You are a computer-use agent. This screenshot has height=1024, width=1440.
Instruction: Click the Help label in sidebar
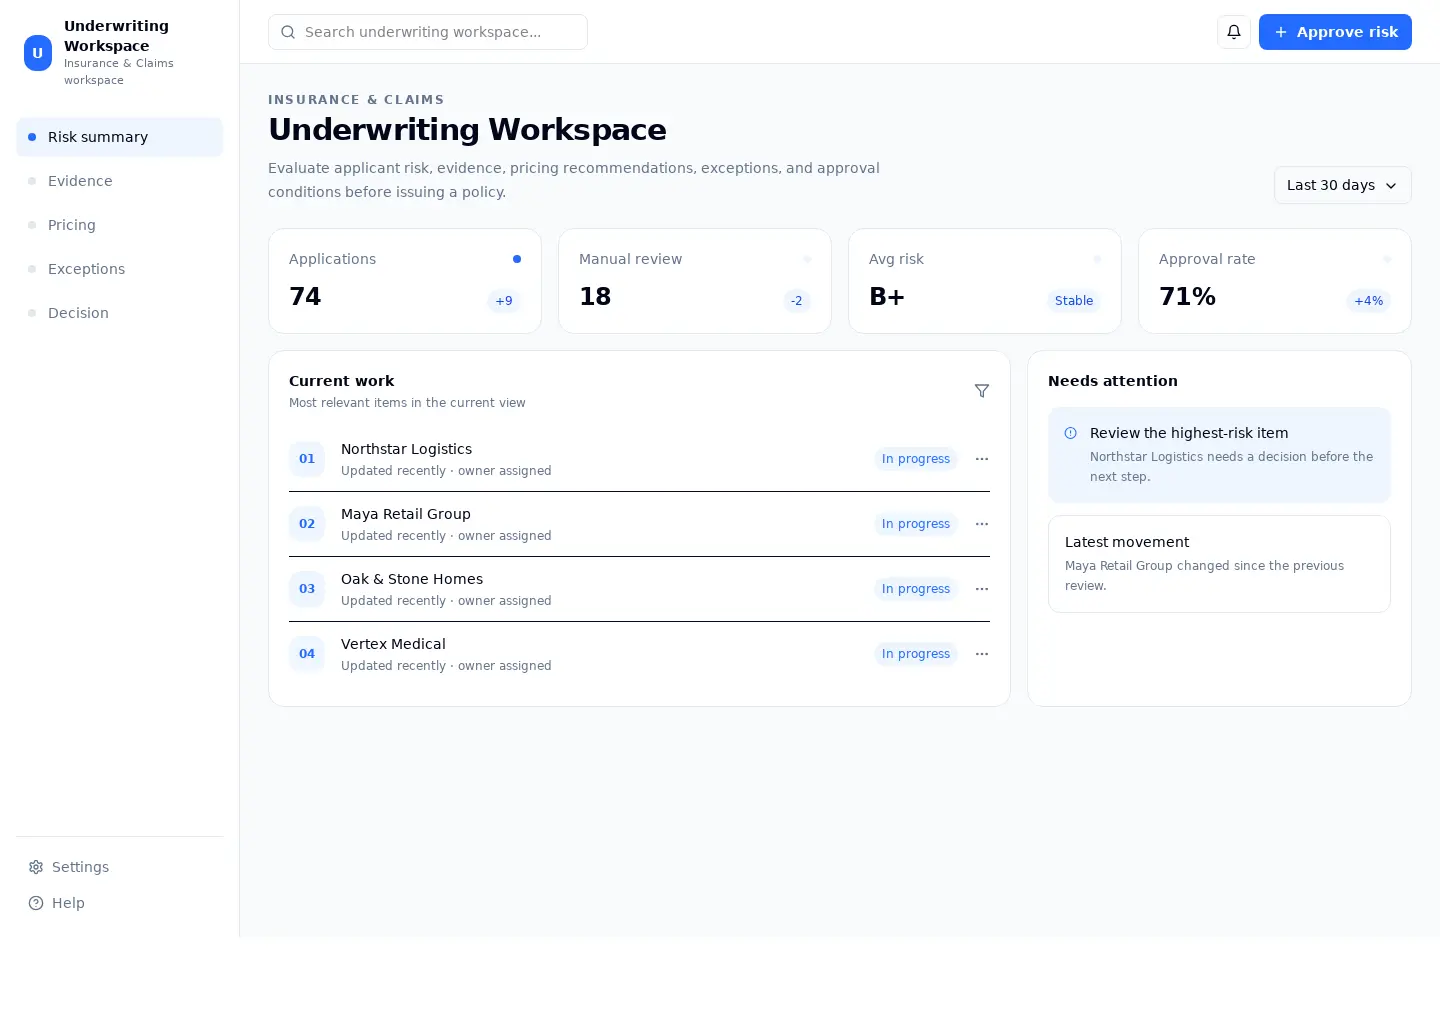tap(68, 903)
